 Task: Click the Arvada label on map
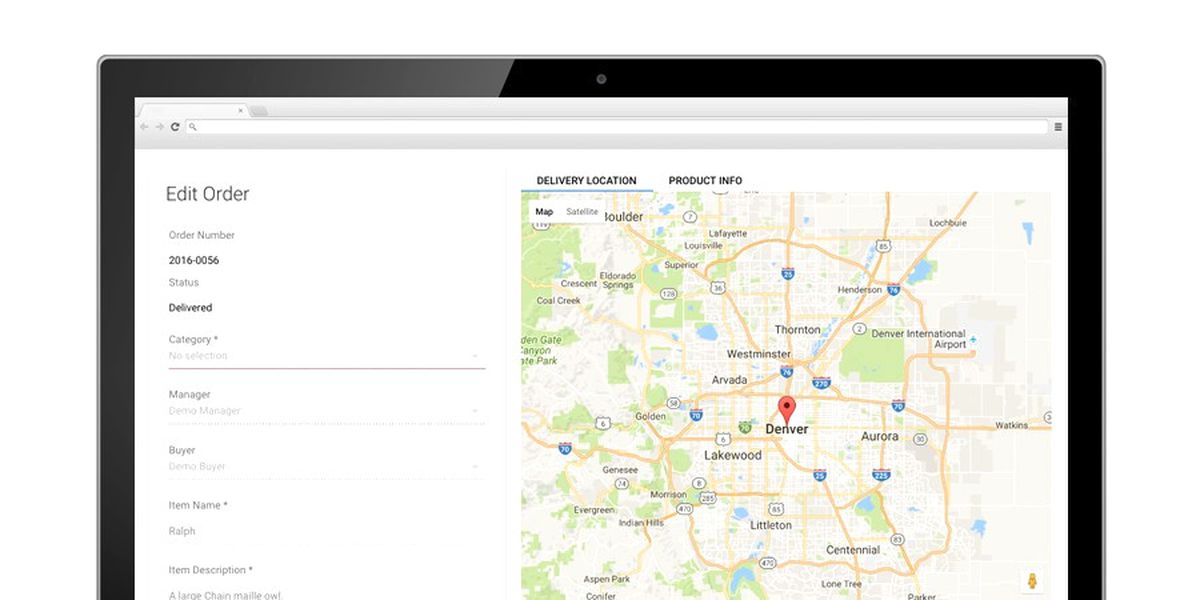[729, 380]
